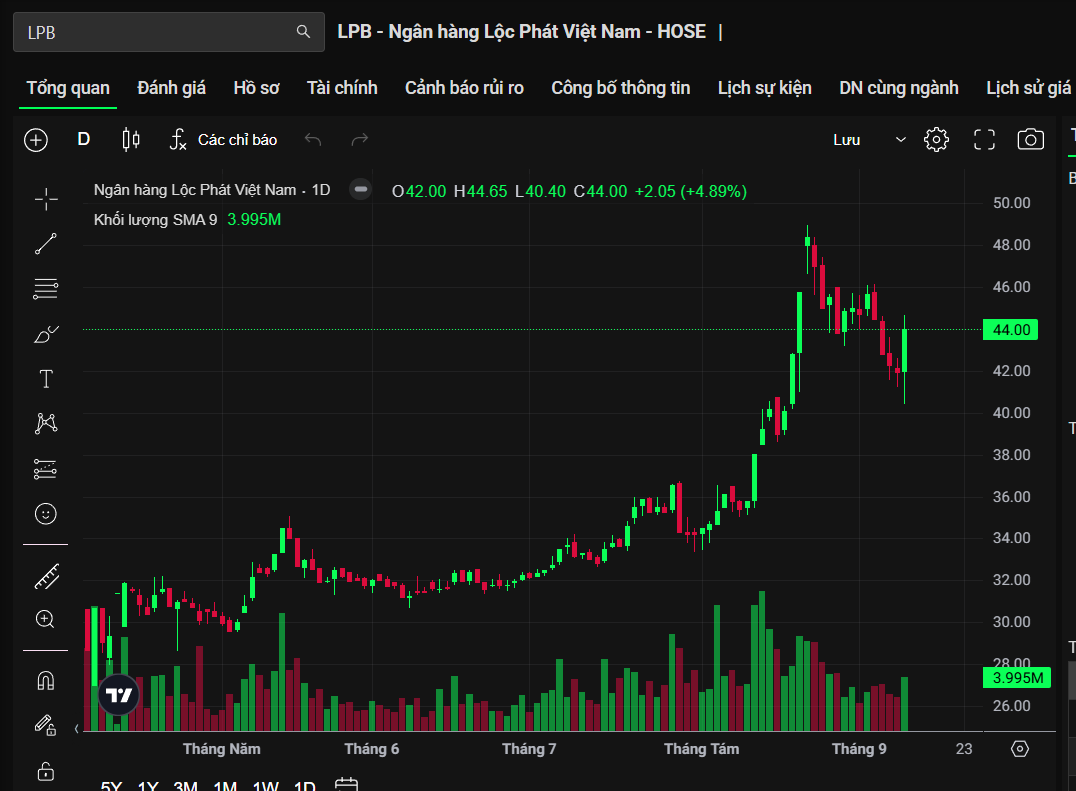Open the Lịch sự kiện tab
The width and height of the screenshot is (1076, 791).
click(x=764, y=88)
